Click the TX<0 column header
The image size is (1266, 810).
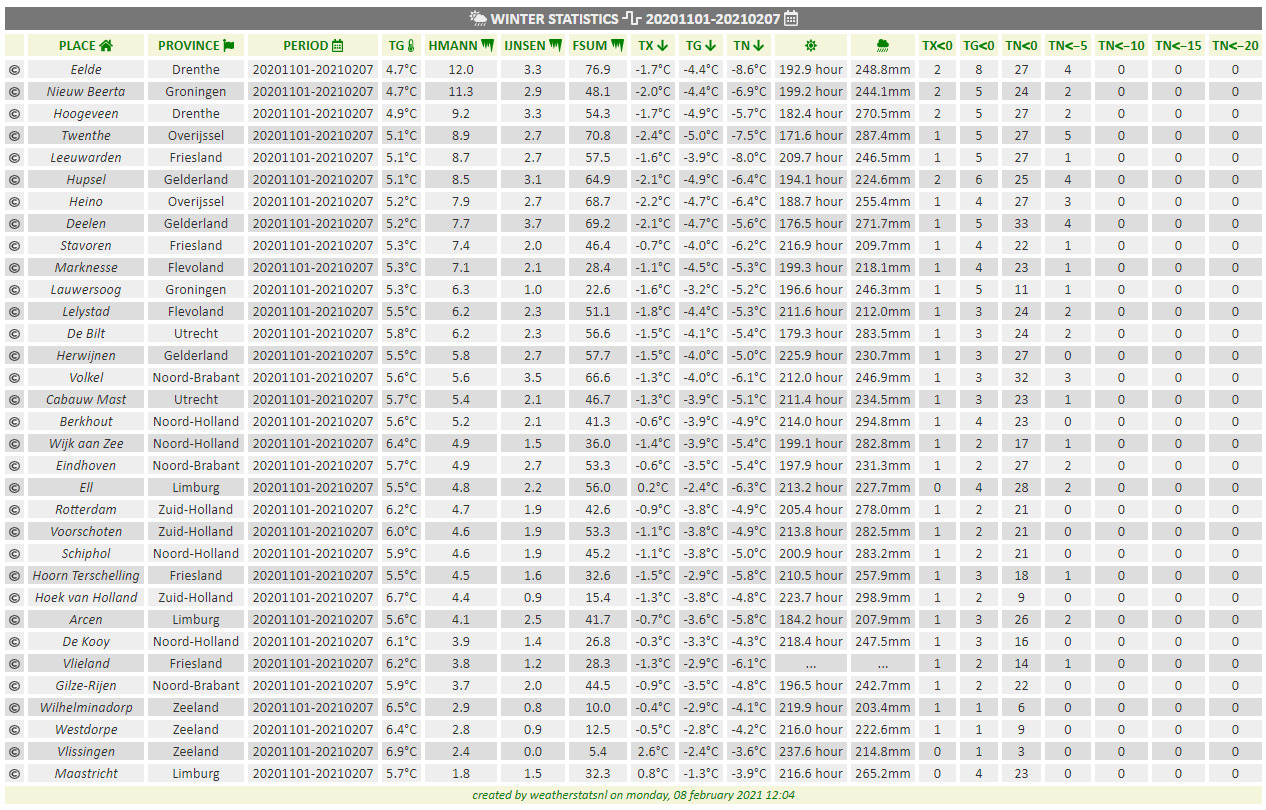[x=937, y=45]
